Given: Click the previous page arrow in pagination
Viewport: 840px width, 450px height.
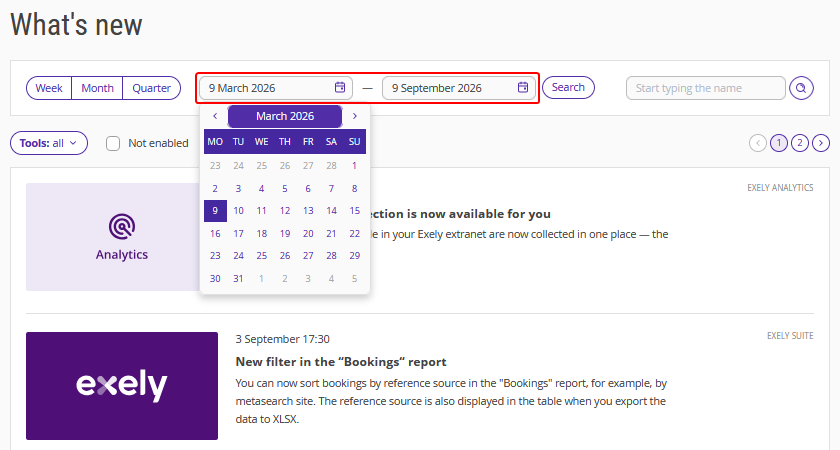Looking at the screenshot, I should click(x=758, y=143).
